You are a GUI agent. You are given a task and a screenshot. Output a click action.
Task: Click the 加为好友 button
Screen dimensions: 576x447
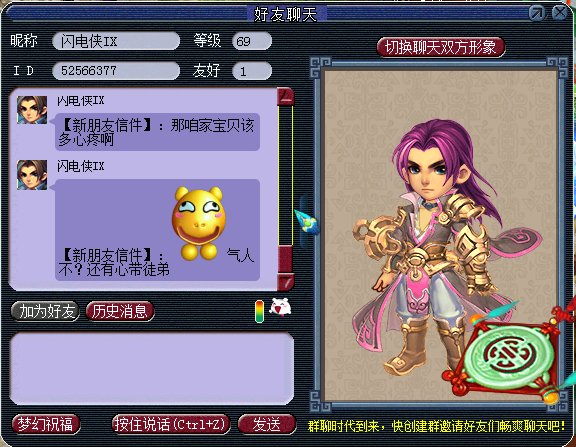(x=46, y=311)
